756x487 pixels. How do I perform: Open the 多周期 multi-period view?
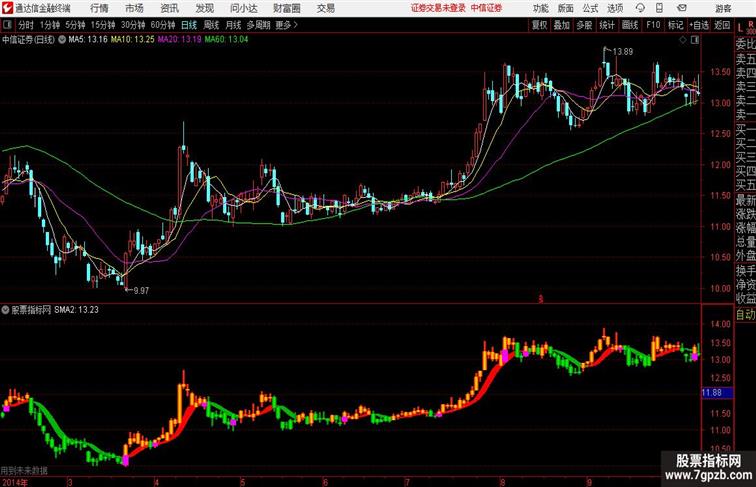[x=258, y=25]
